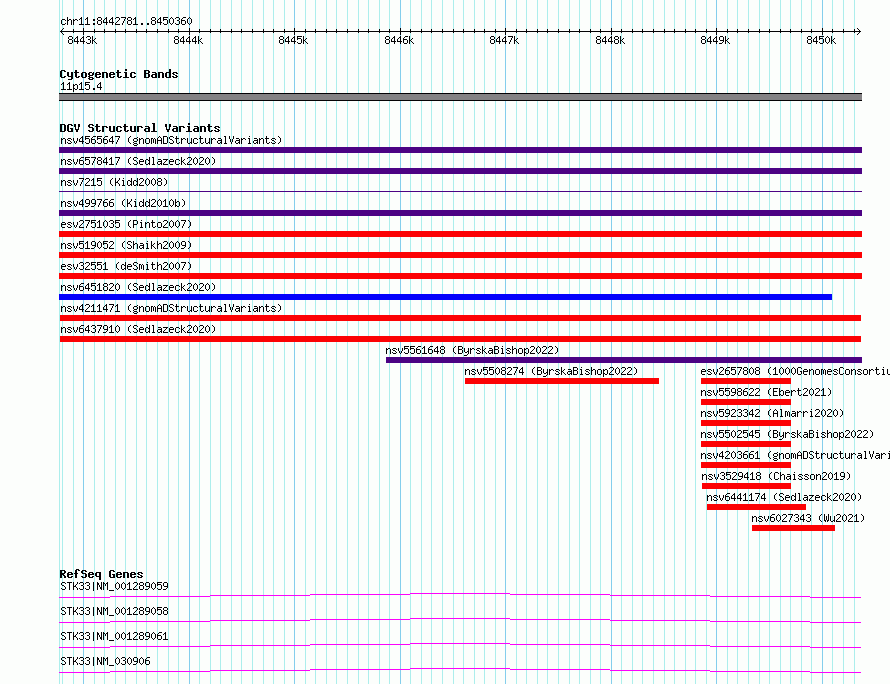The height and width of the screenshot is (684, 890).
Task: Click the gray 11p15.4 cytogenetic band
Action: [x=460, y=97]
